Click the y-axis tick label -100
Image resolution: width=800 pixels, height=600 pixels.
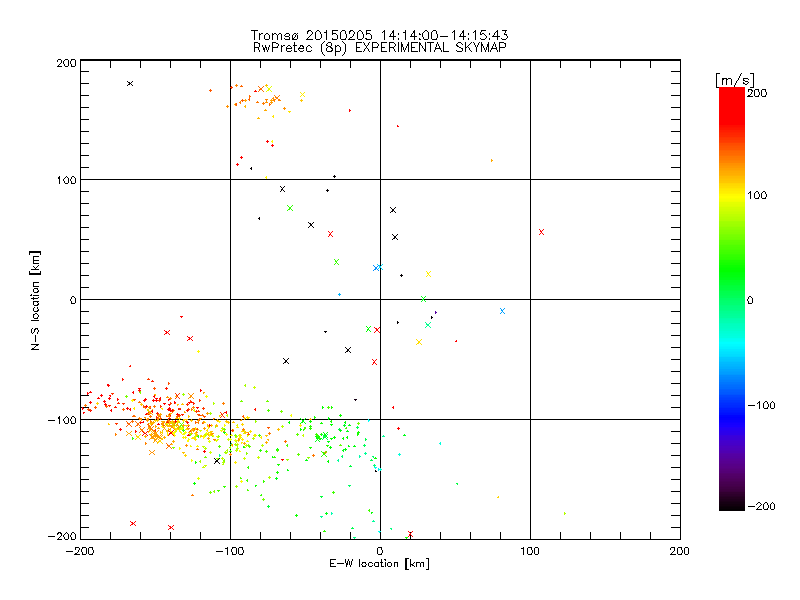tap(62, 420)
